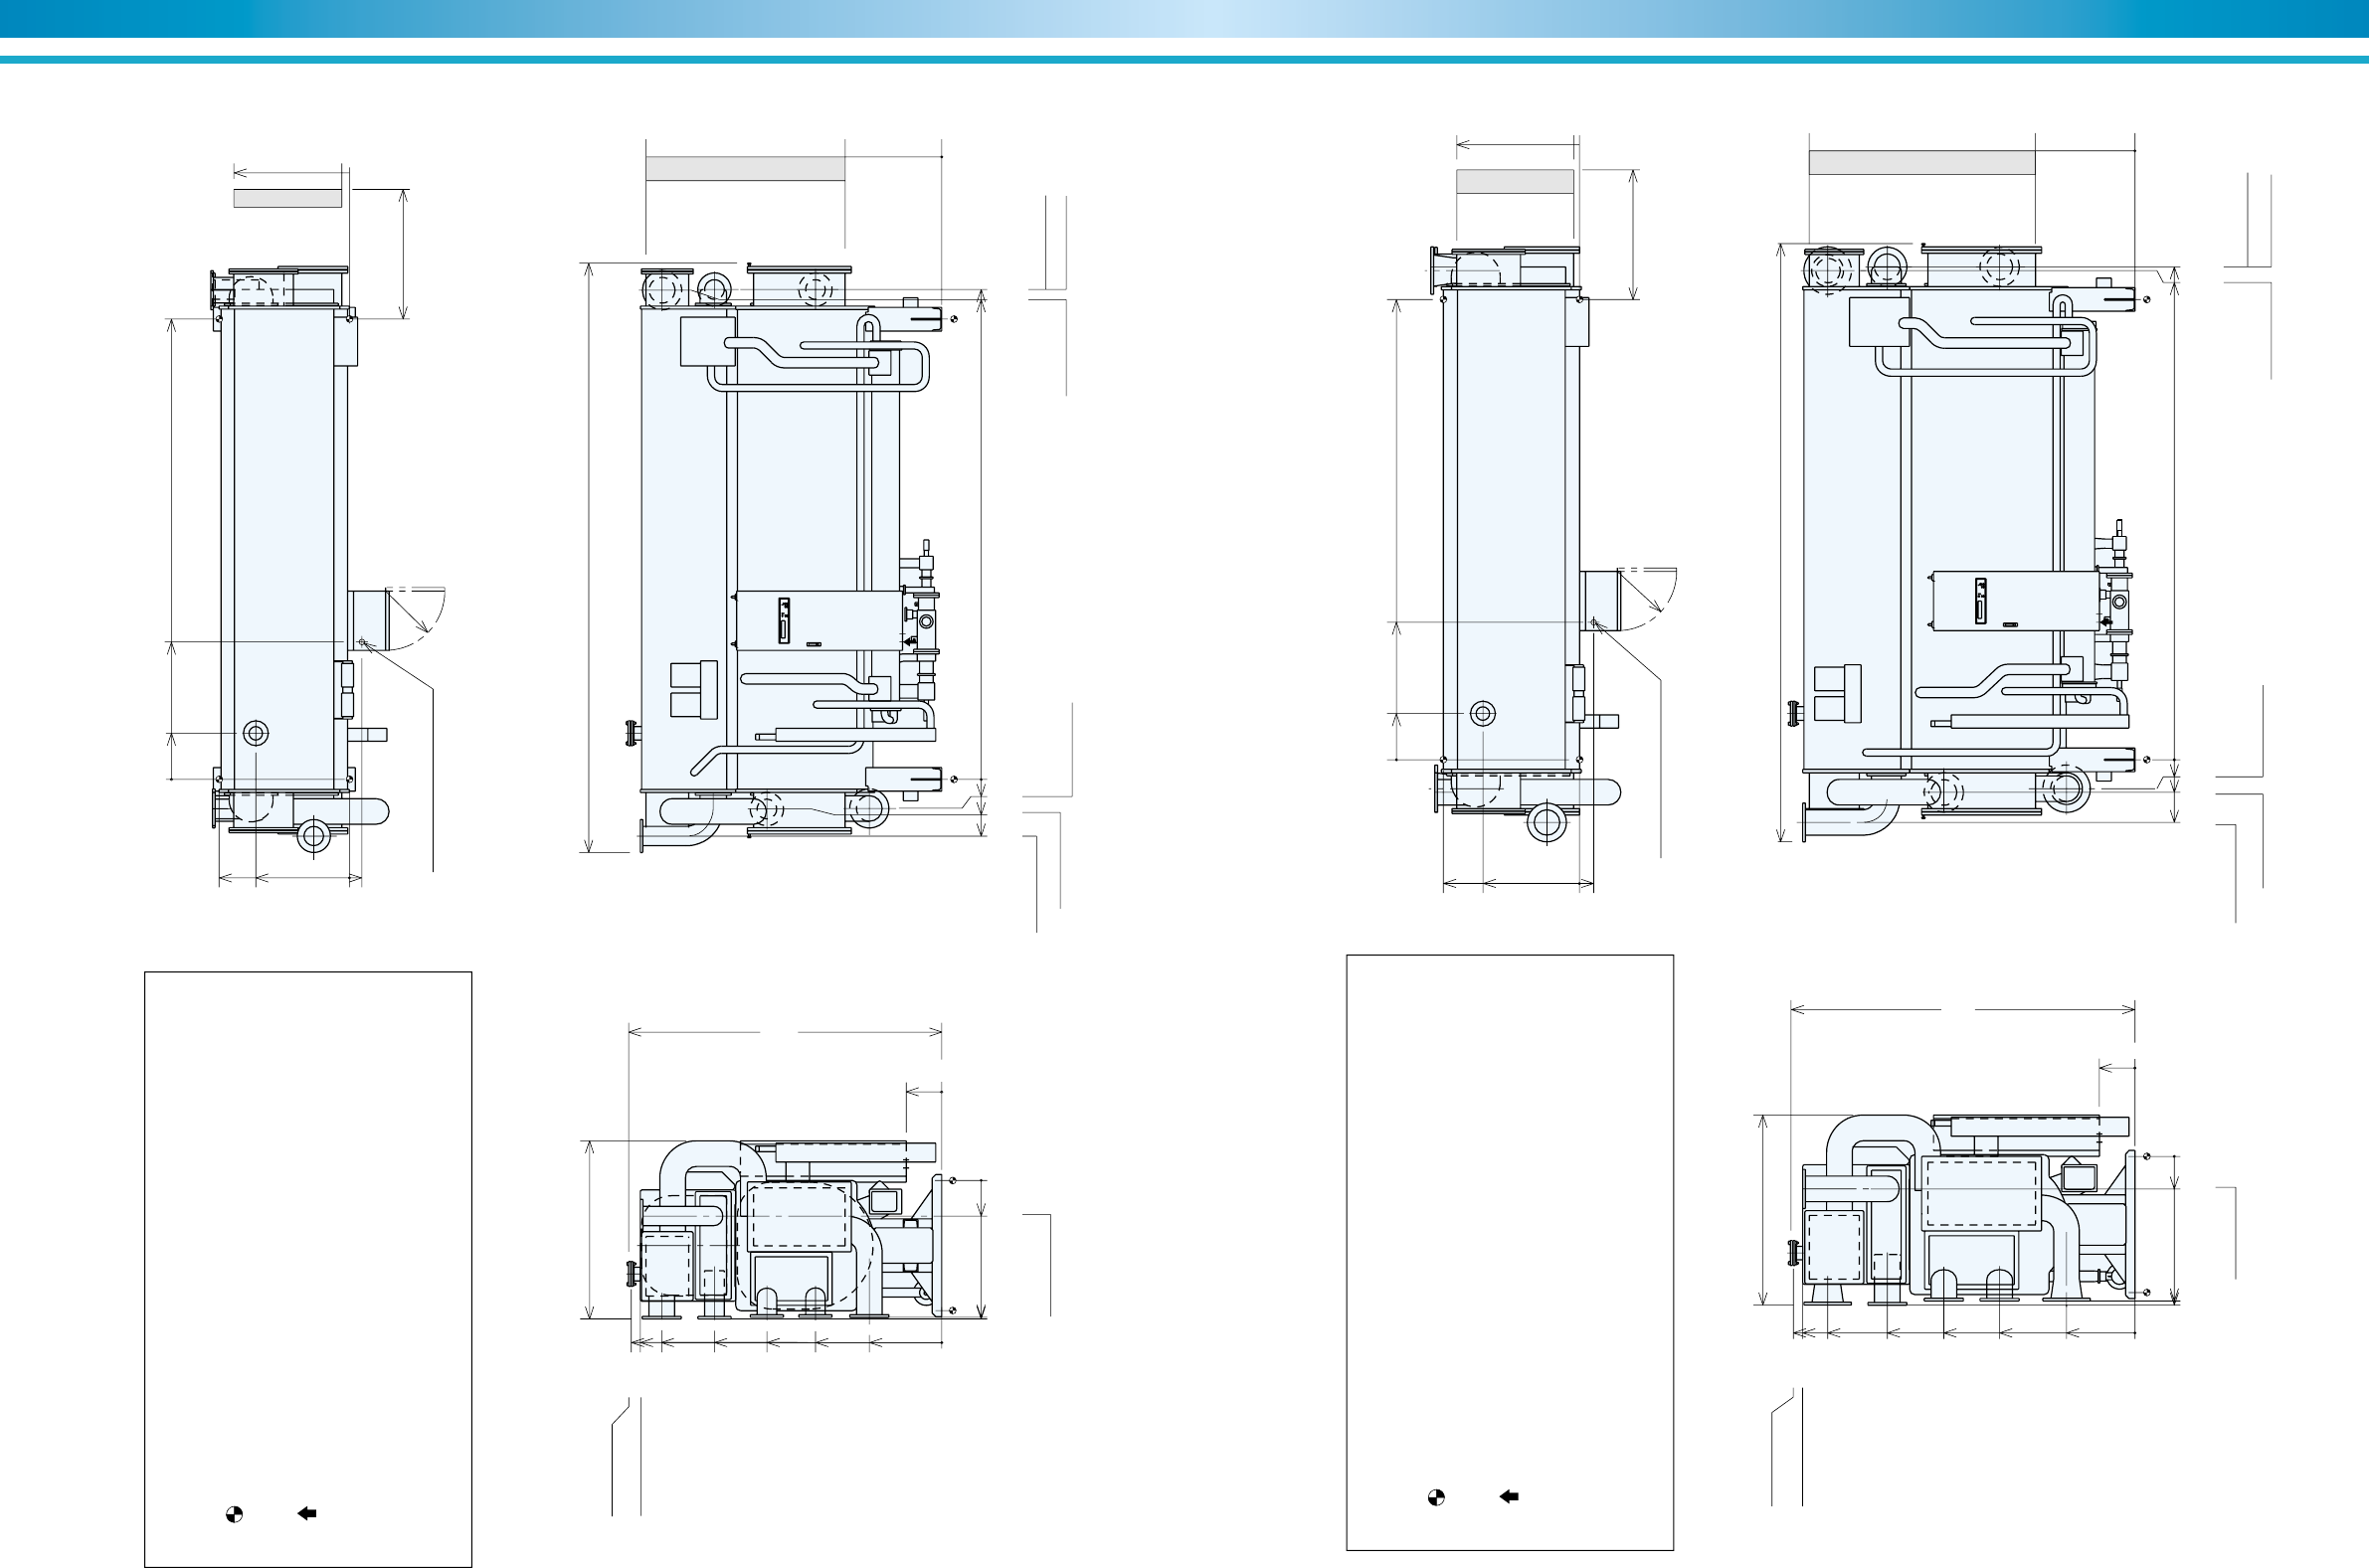
Task: Click stacked twin rectangles on far-right front view
Action: [x=1837, y=693]
